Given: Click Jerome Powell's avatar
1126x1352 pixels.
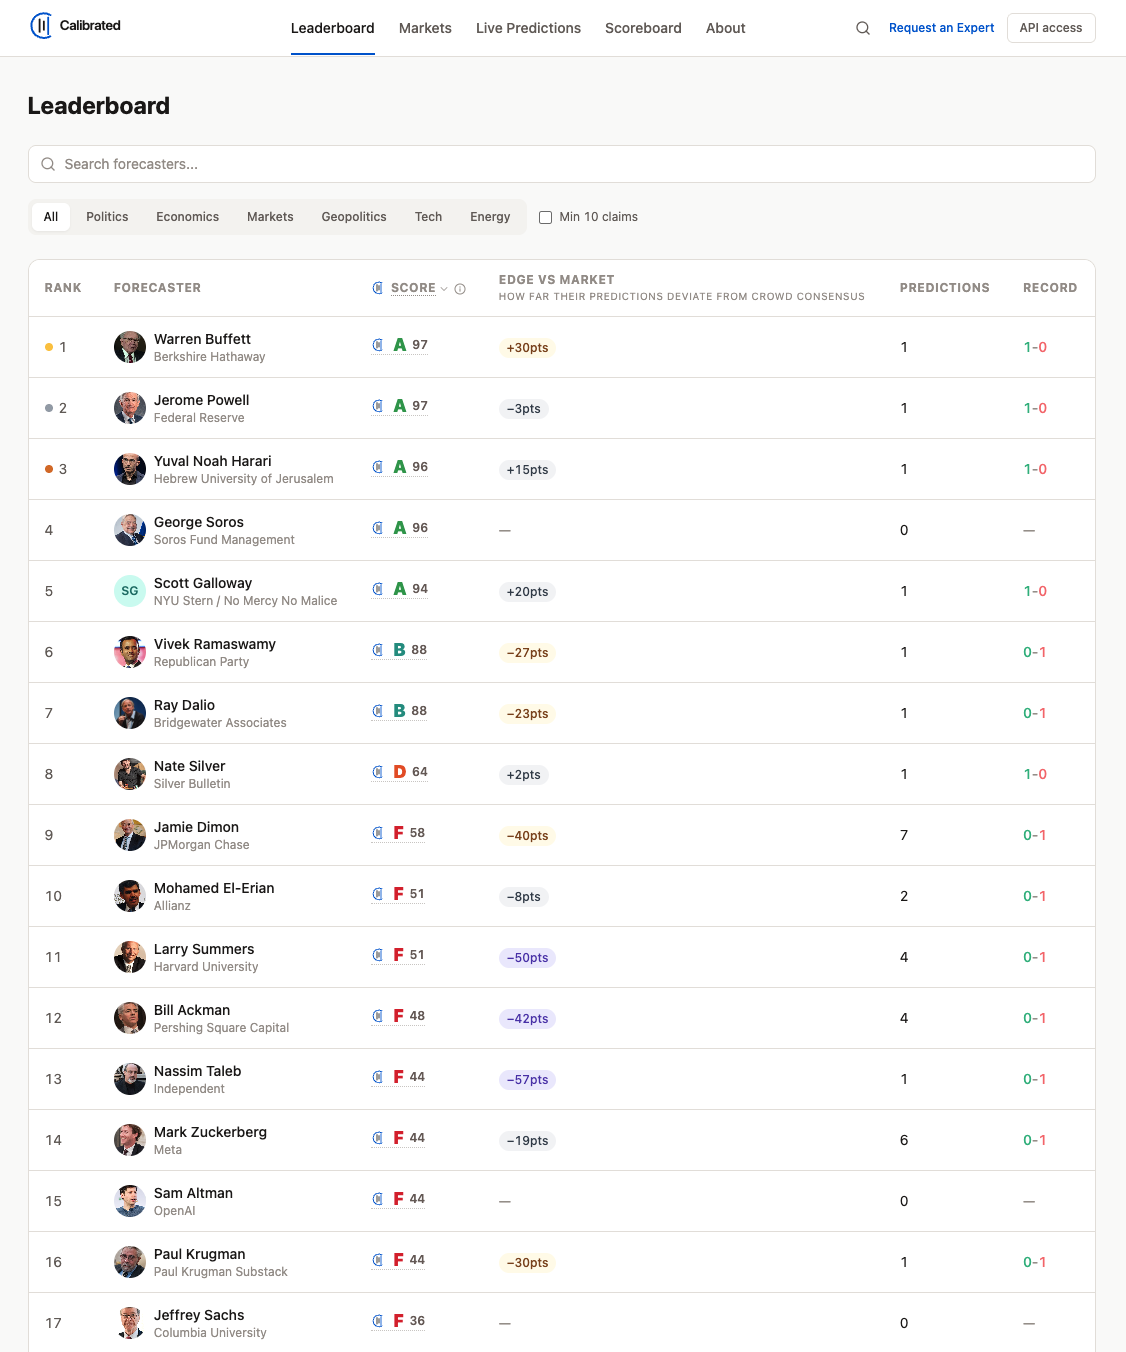Looking at the screenshot, I should point(130,408).
